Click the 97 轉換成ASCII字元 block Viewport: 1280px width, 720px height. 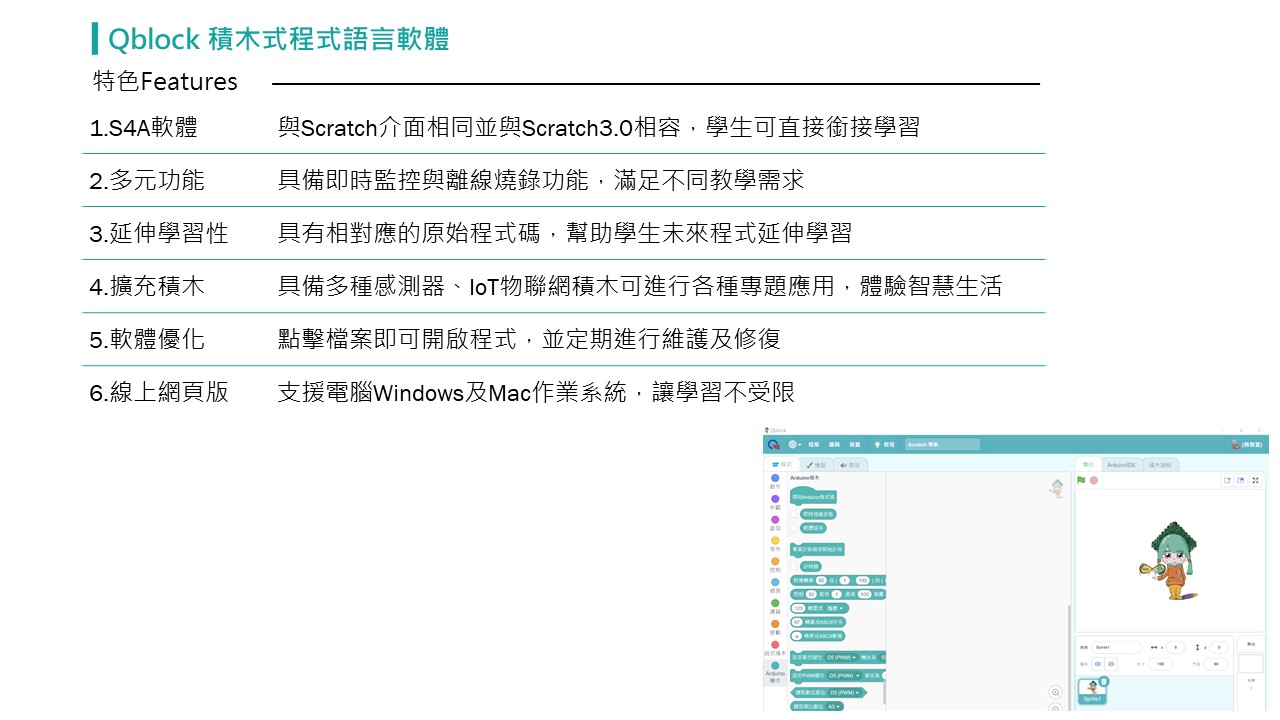[x=818, y=621]
